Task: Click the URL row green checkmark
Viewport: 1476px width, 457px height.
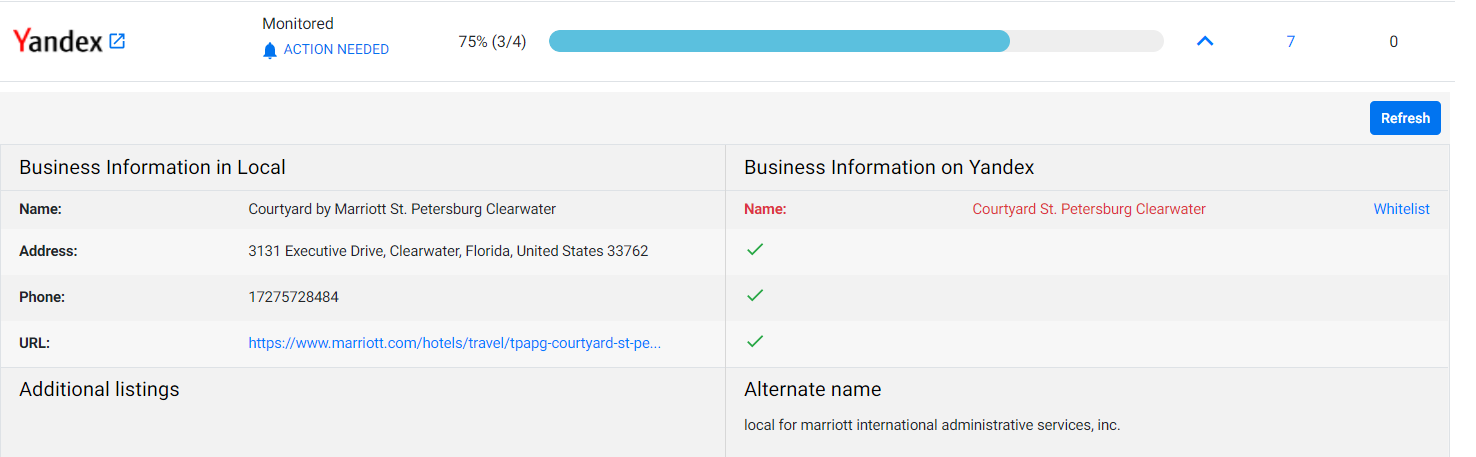Action: pos(755,341)
